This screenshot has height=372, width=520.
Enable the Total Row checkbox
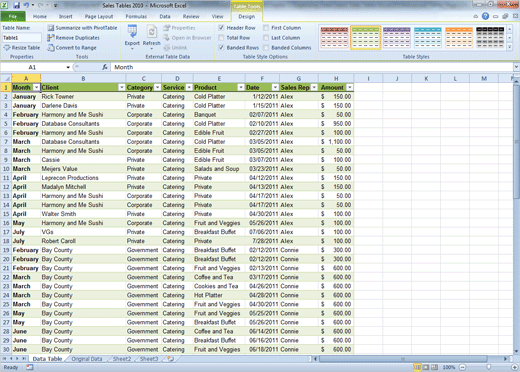click(x=221, y=38)
